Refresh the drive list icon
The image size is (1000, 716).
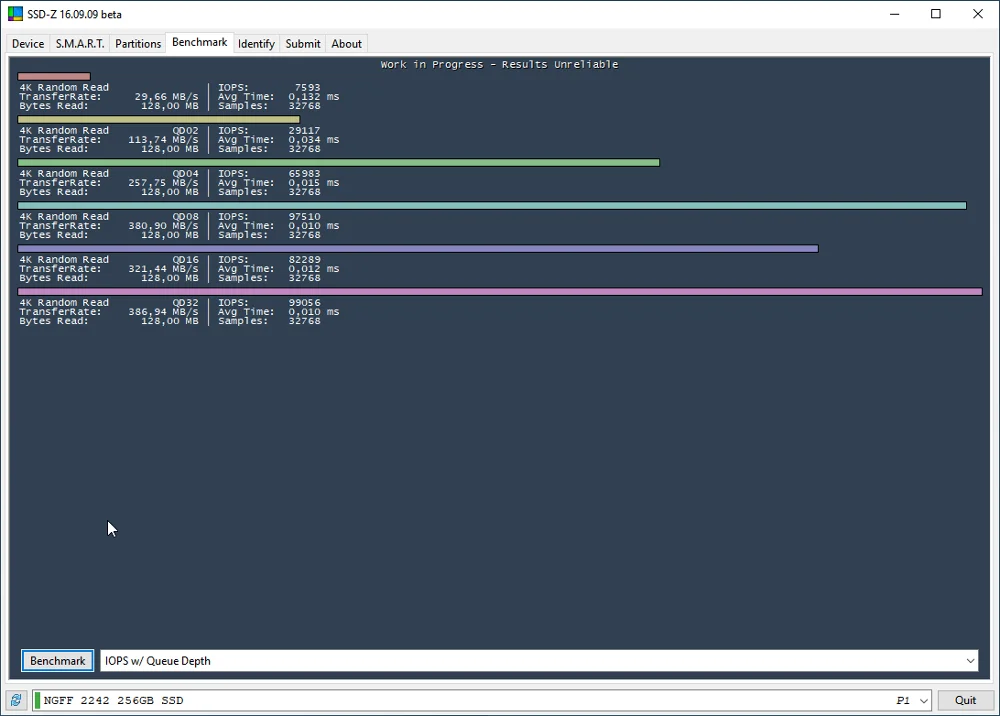(16, 700)
